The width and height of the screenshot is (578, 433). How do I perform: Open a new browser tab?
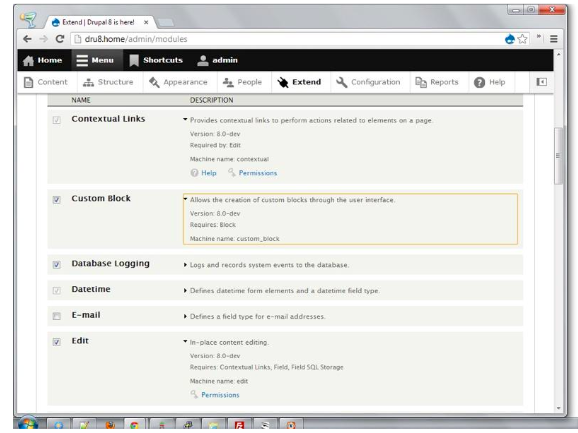click(x=166, y=22)
